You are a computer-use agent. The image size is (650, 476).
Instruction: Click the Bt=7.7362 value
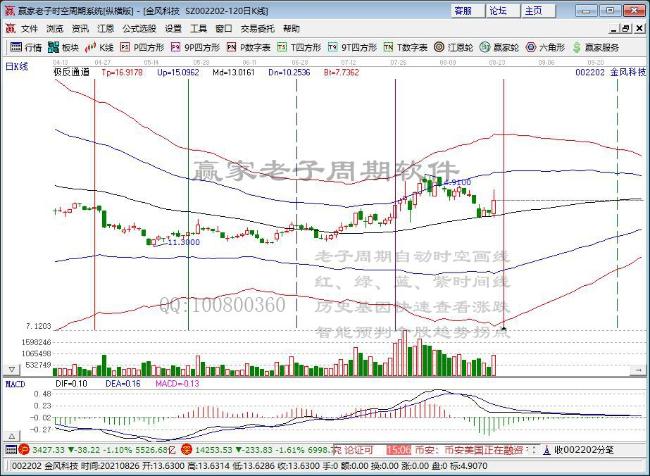[342, 73]
